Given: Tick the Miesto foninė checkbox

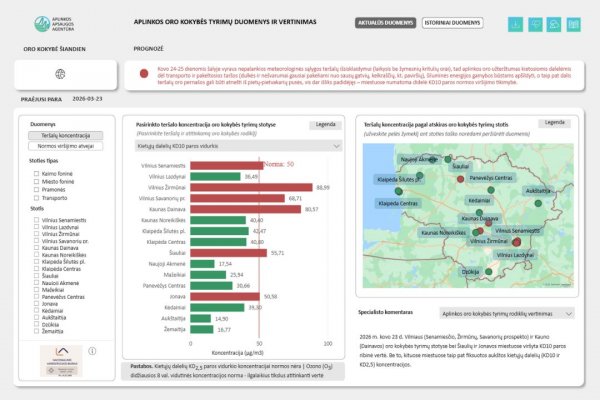Looking at the screenshot, I should 36,181.
